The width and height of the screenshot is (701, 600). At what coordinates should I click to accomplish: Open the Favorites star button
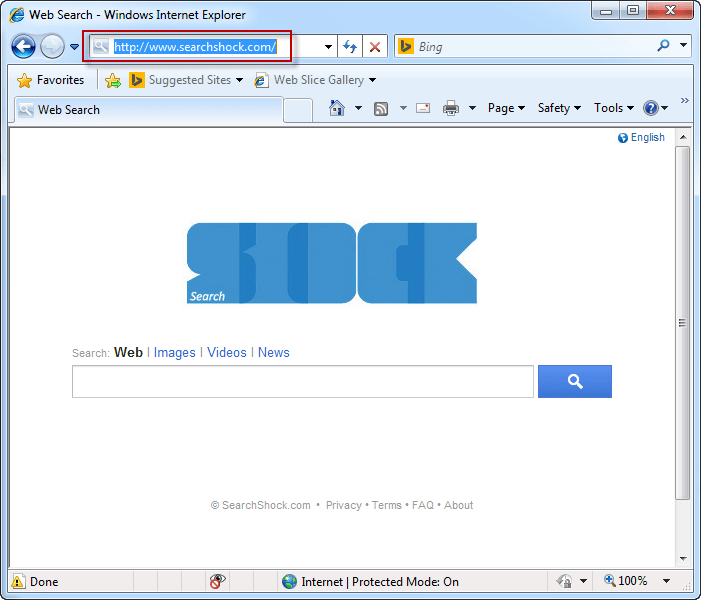[x=51, y=80]
